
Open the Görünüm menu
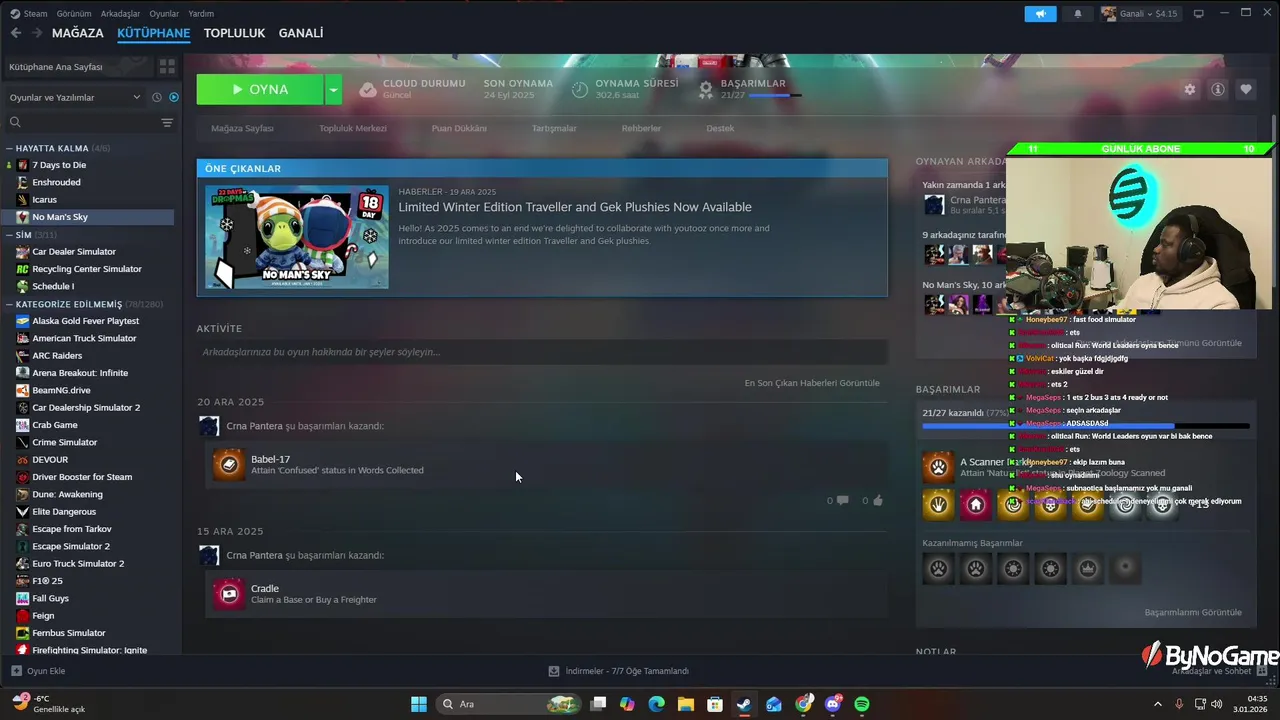point(74,14)
